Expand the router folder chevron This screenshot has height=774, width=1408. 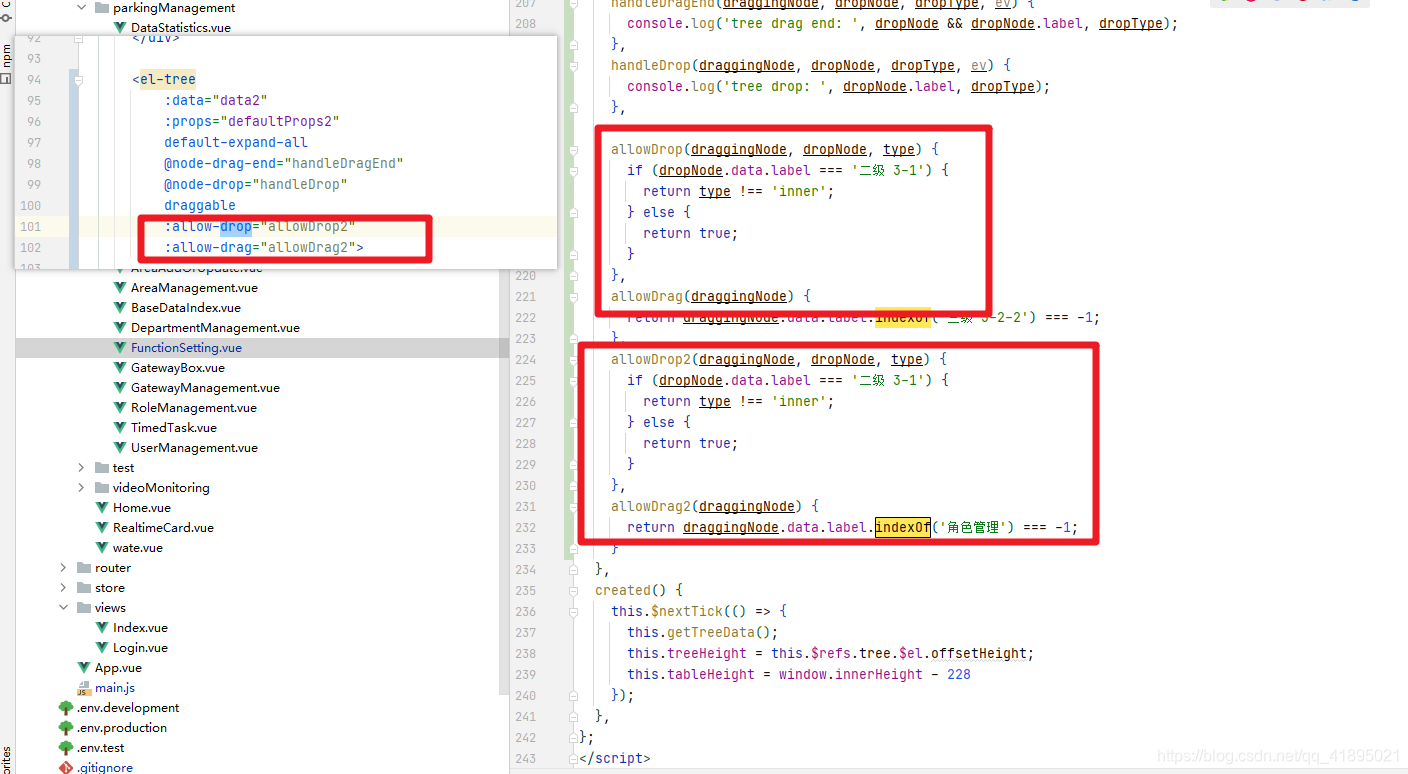pos(63,568)
